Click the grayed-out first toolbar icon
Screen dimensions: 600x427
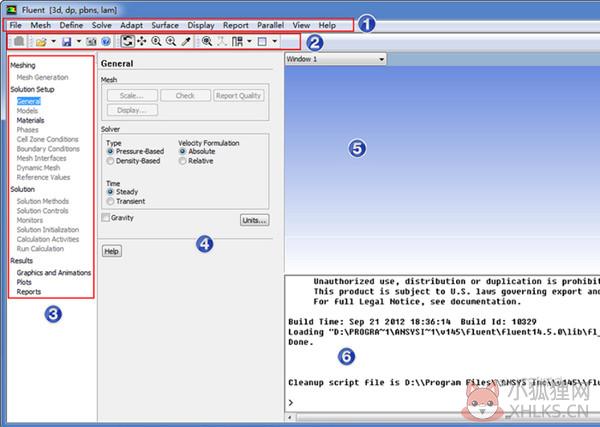tap(19, 41)
